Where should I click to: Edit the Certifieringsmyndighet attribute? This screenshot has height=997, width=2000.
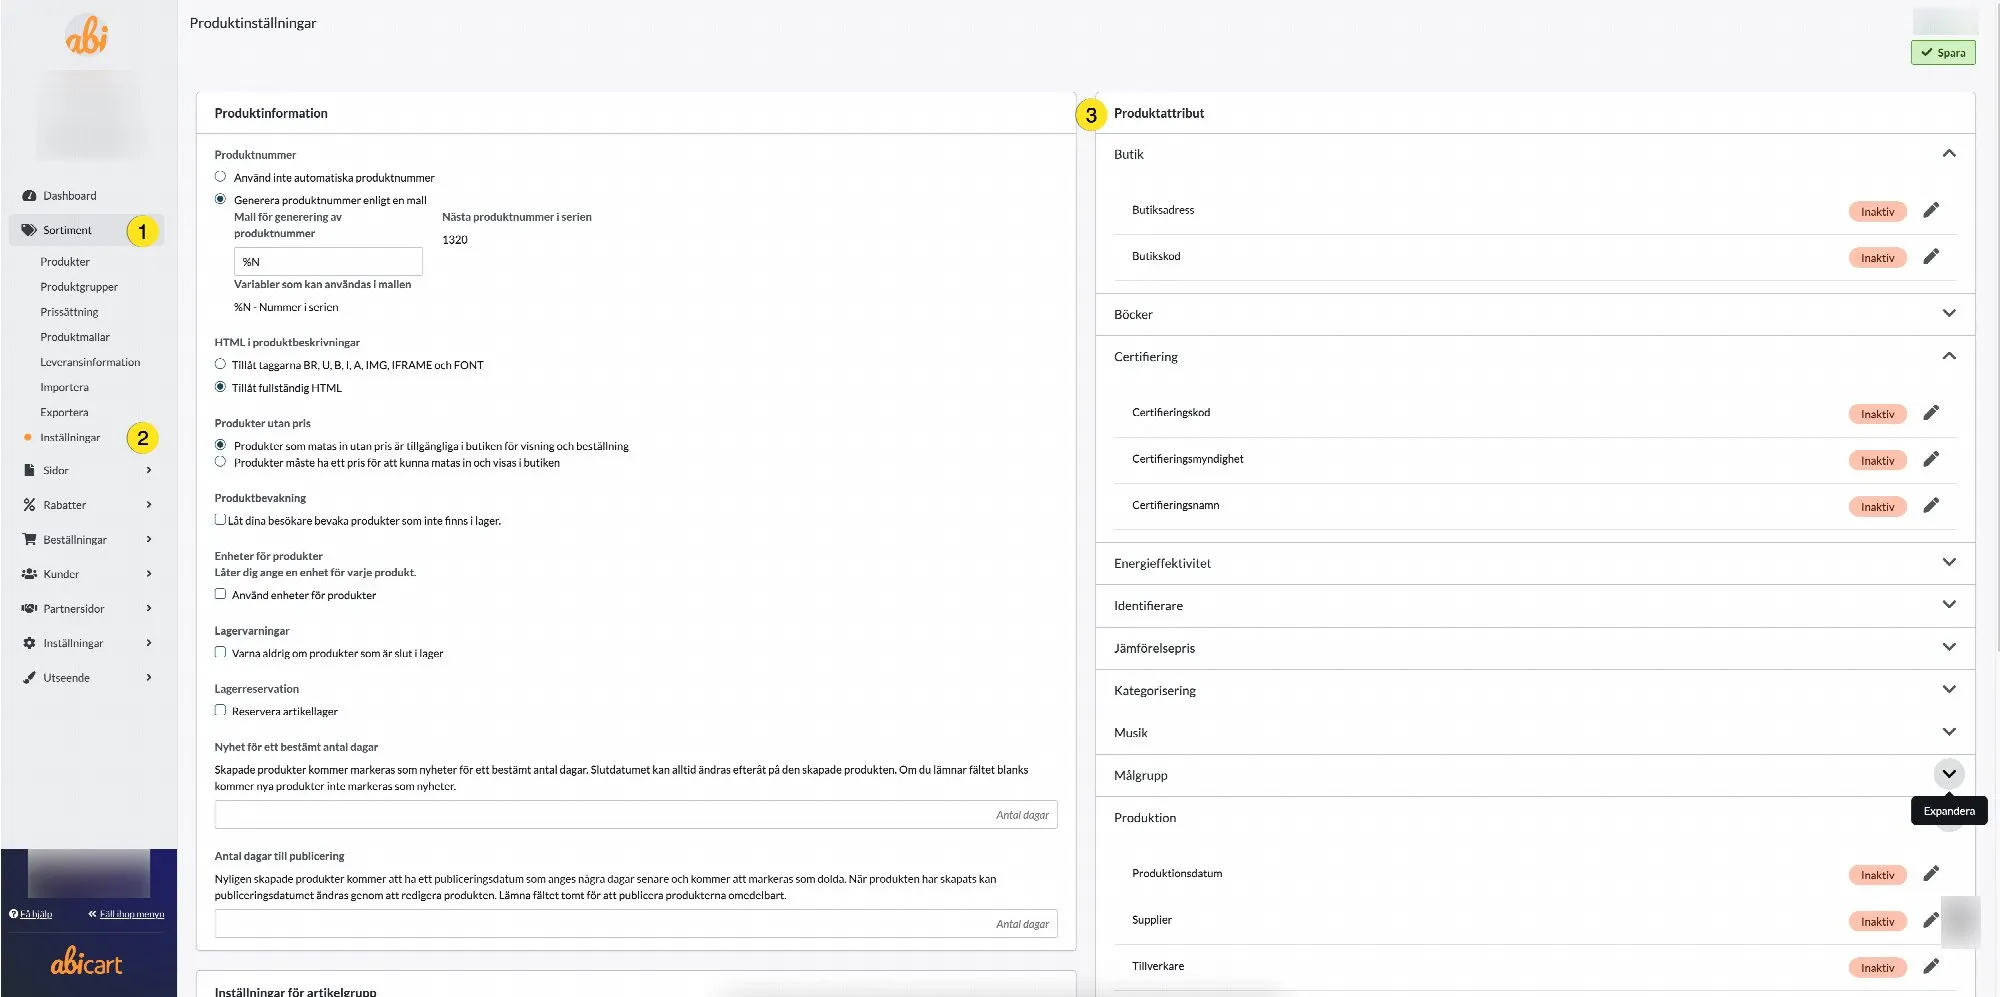click(1931, 459)
